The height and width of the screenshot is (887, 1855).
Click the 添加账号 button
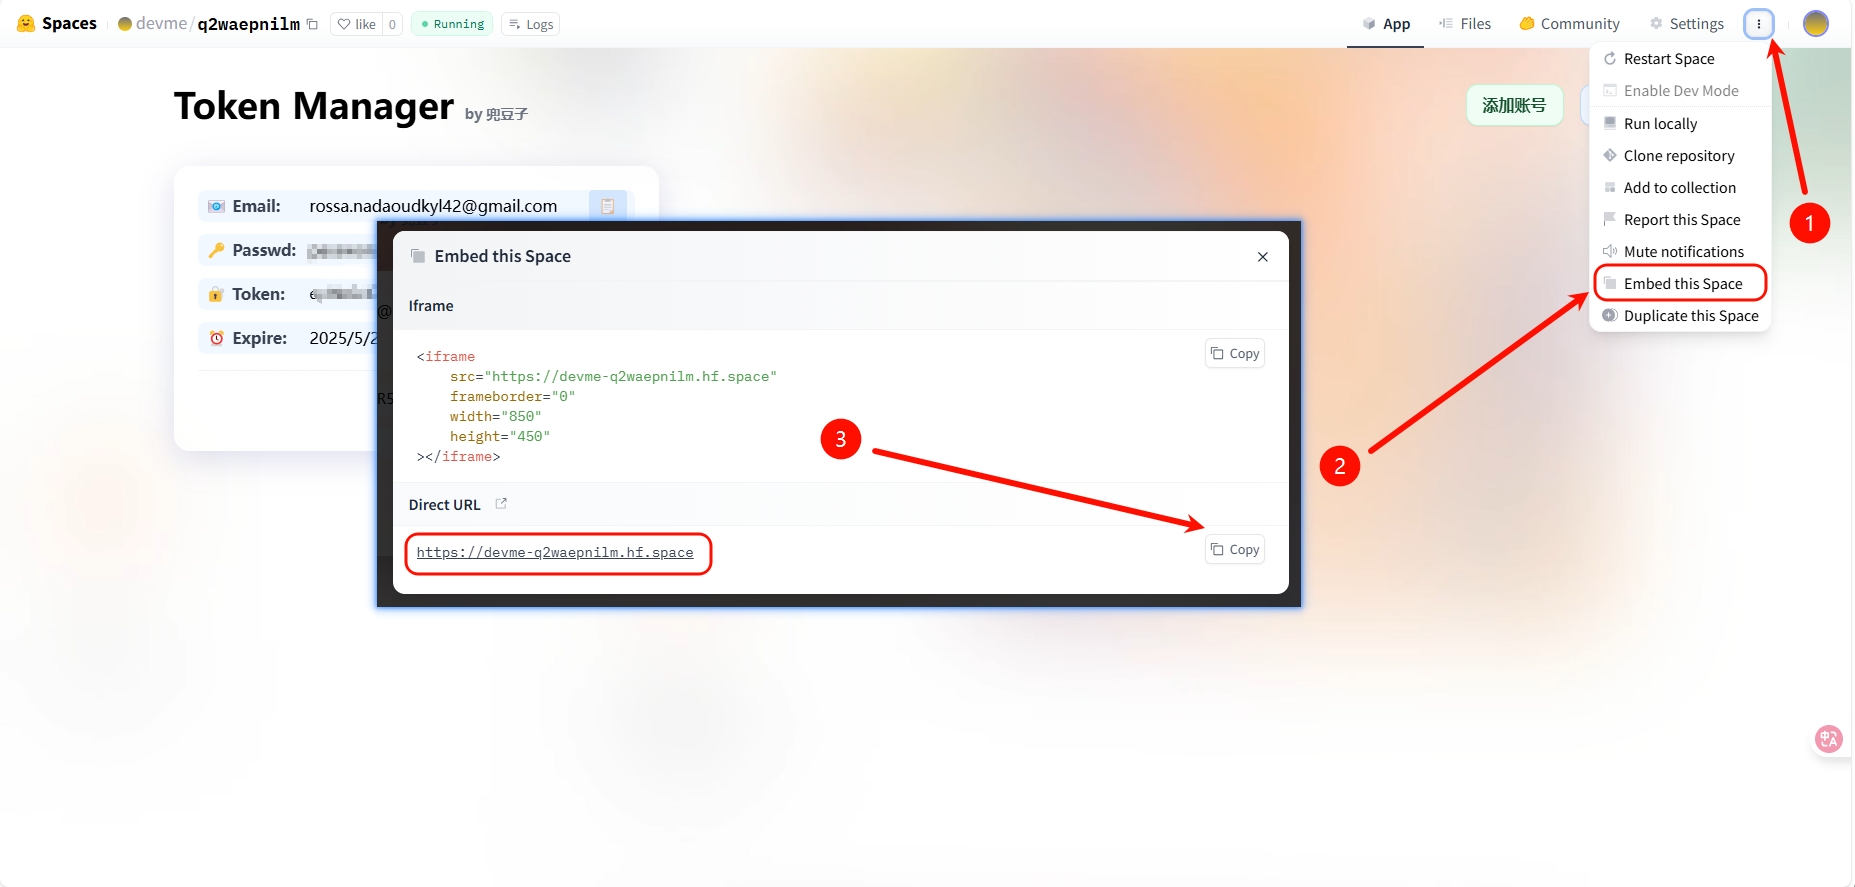pyautogui.click(x=1514, y=105)
